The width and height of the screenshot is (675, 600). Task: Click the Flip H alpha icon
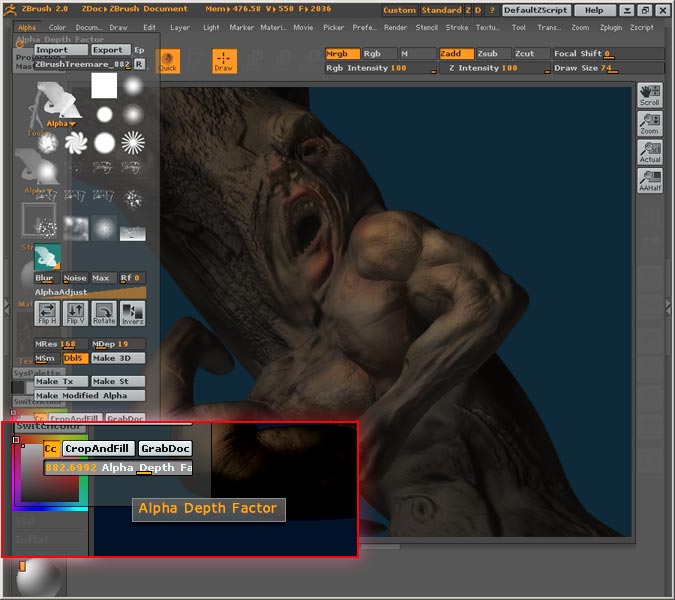pyautogui.click(x=46, y=313)
